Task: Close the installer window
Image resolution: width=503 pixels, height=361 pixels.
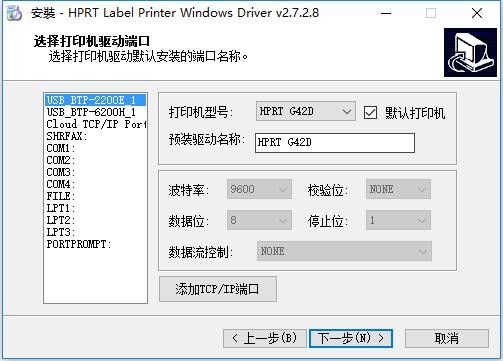Action: pos(477,13)
